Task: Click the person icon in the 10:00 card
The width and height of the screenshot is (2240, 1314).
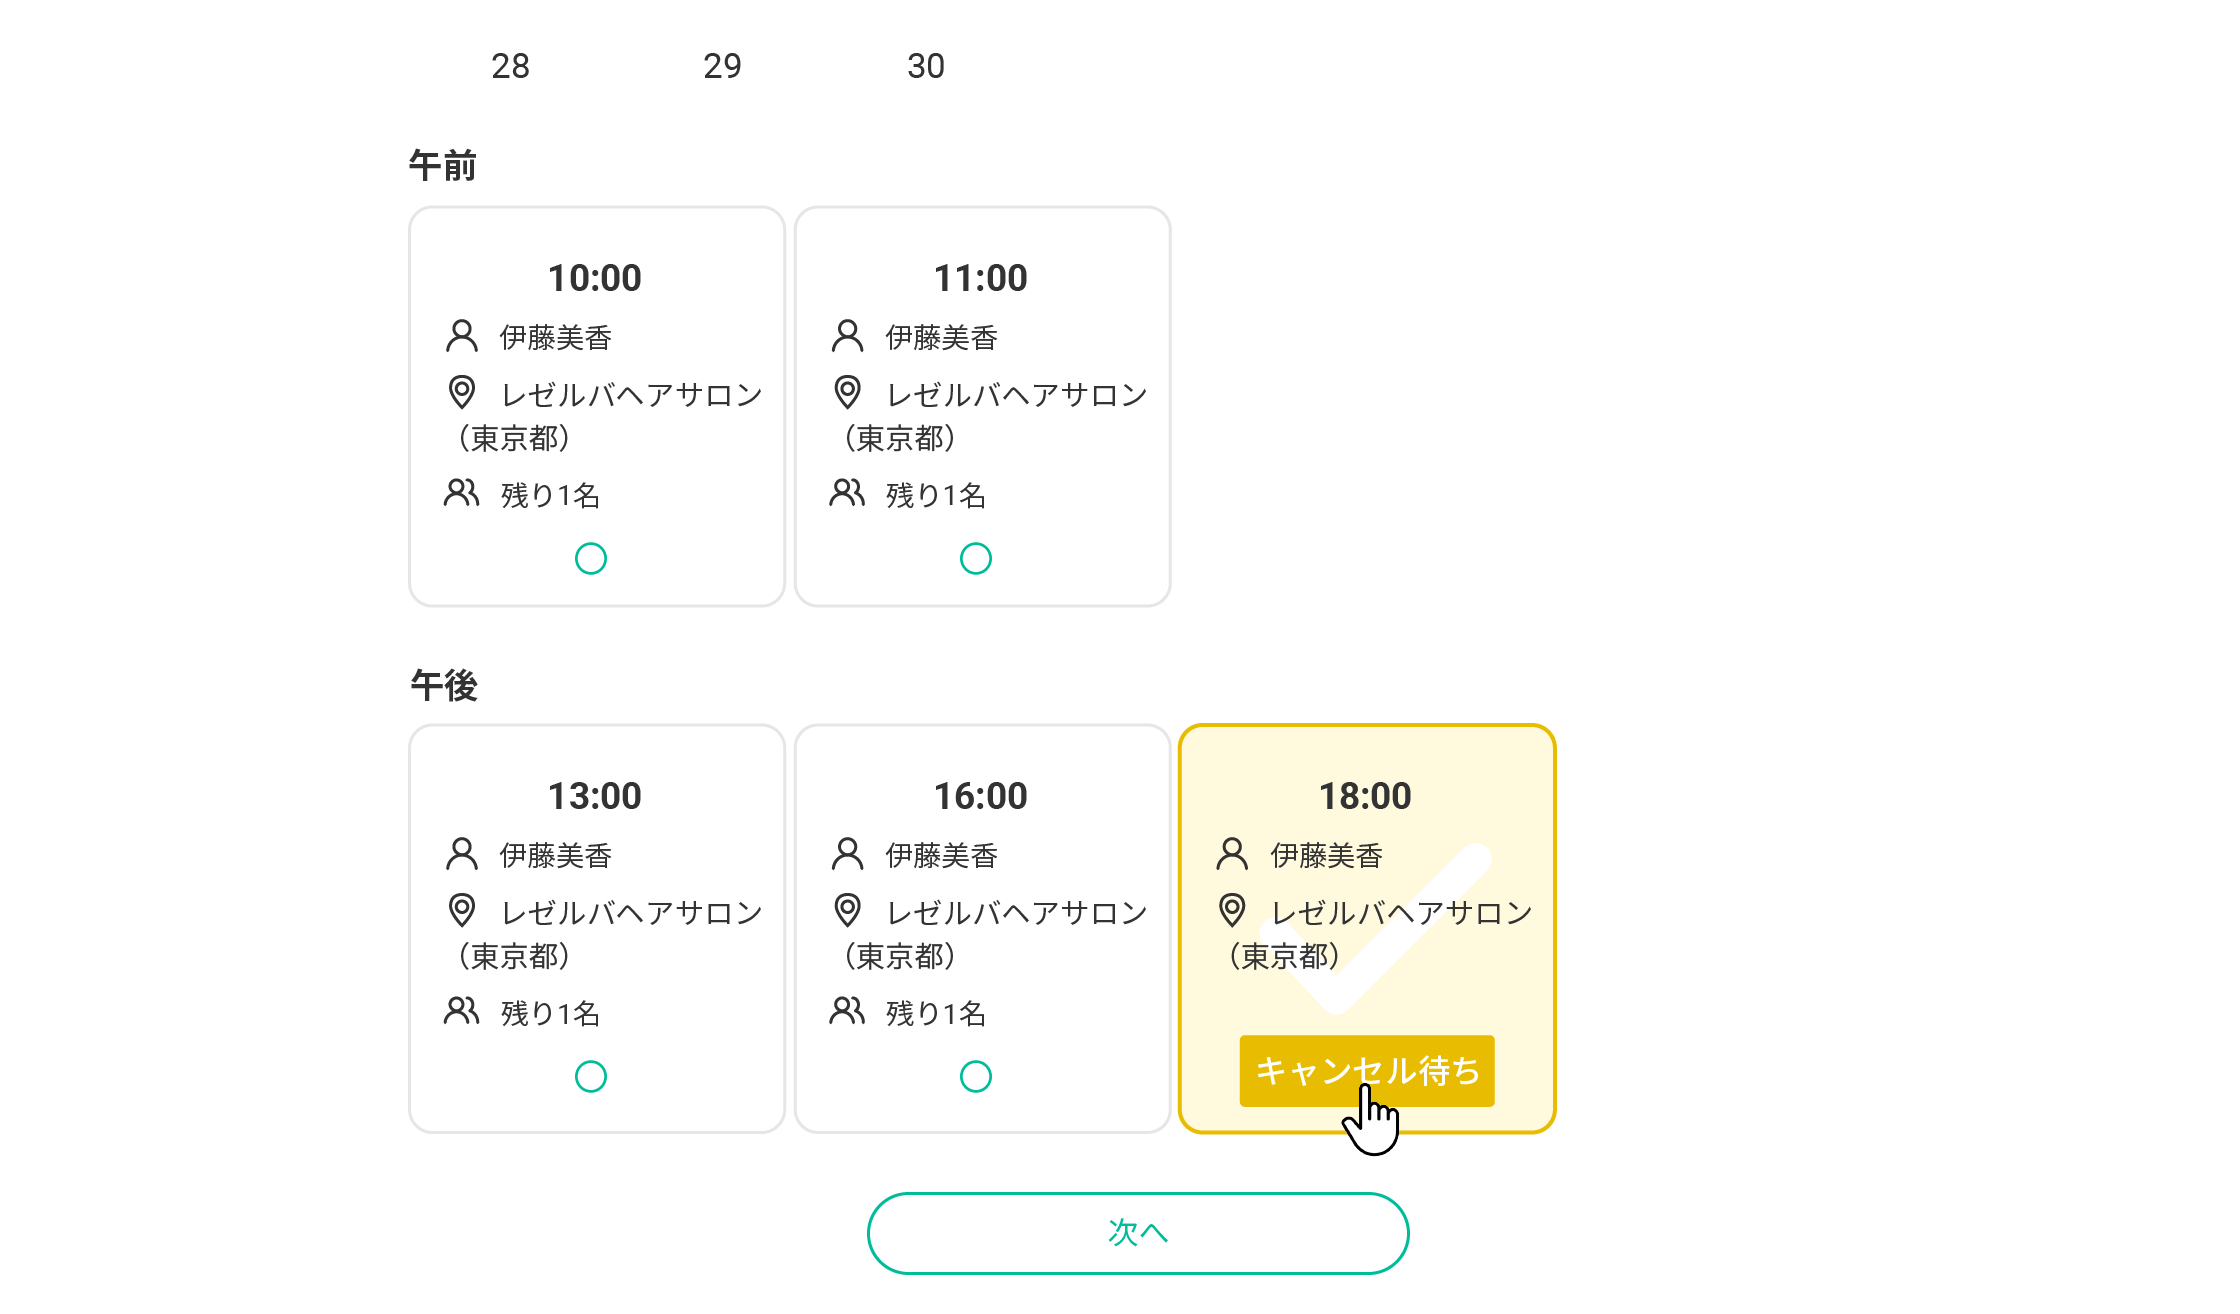Action: point(461,336)
